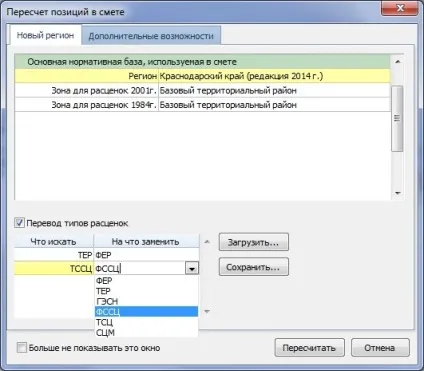Switch to the Новый регион tab

[x=45, y=35]
